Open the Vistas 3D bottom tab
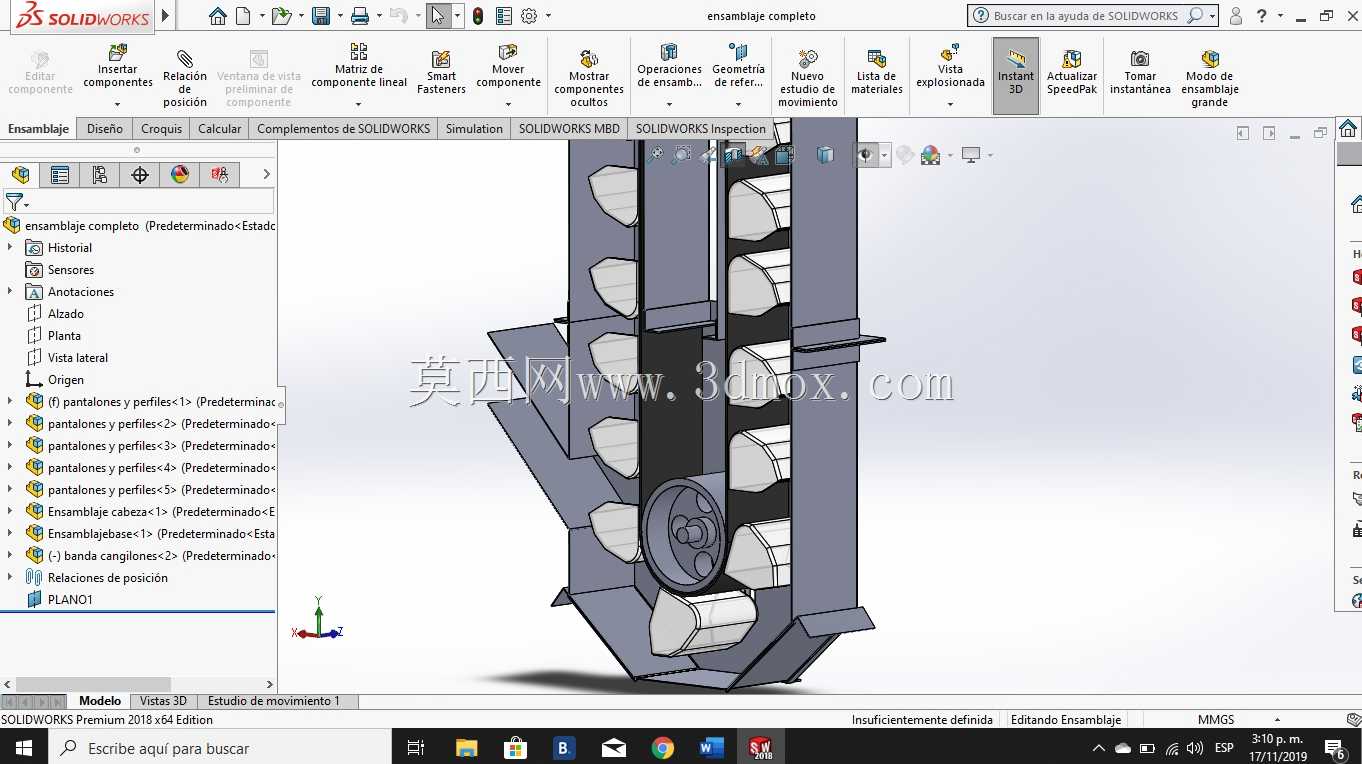1362x764 pixels. point(163,701)
